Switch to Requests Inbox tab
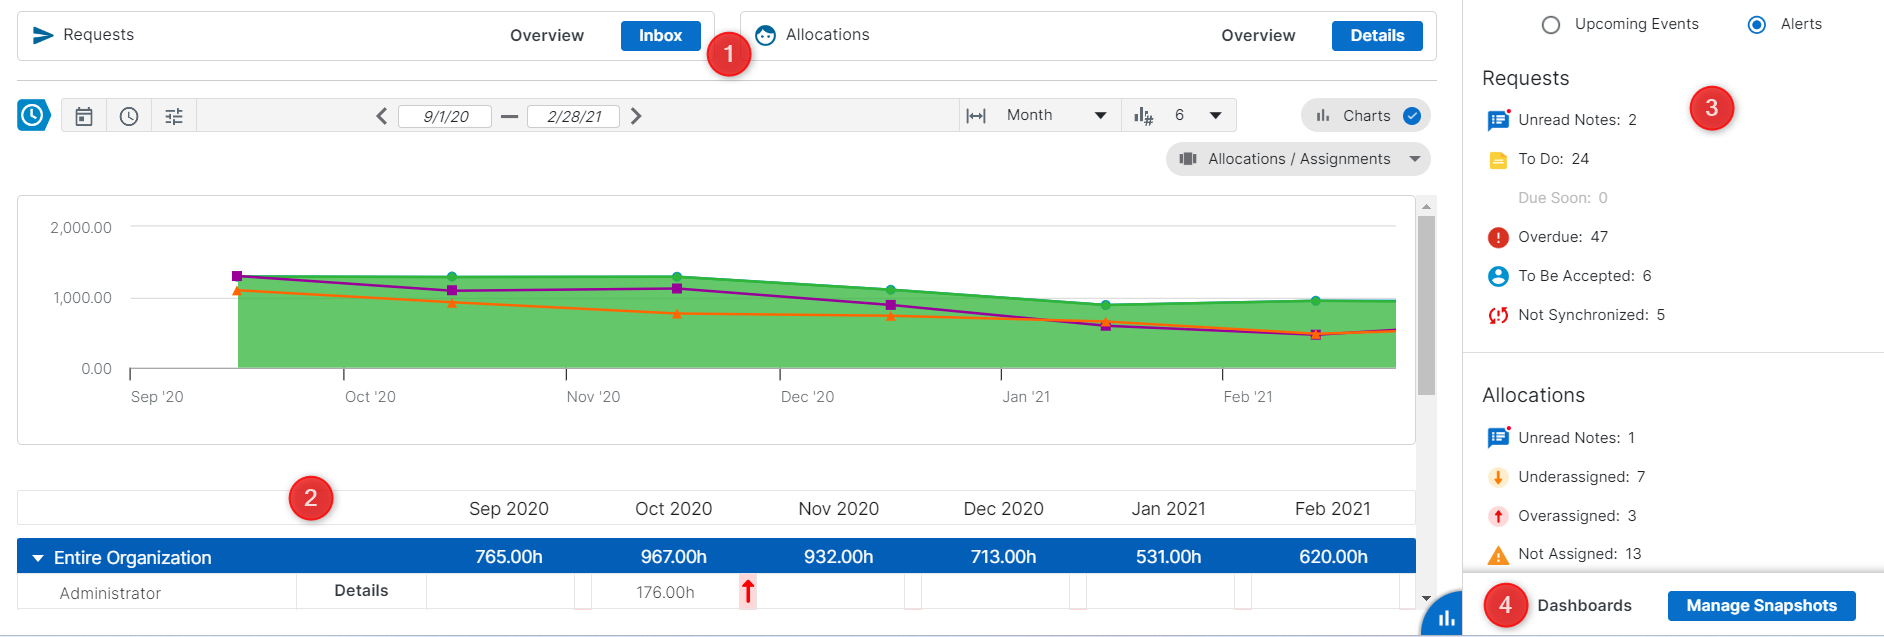This screenshot has width=1884, height=637. click(x=660, y=36)
